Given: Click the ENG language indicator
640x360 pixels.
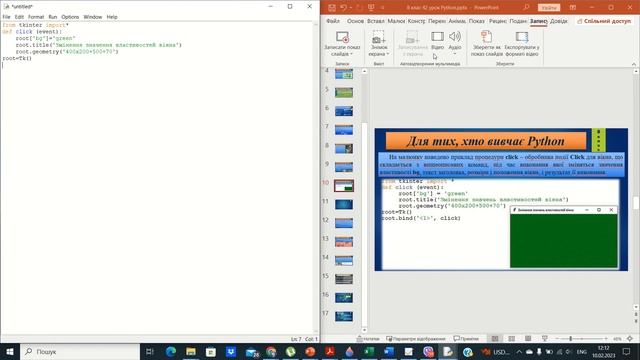Looking at the screenshot, I should click(582, 351).
